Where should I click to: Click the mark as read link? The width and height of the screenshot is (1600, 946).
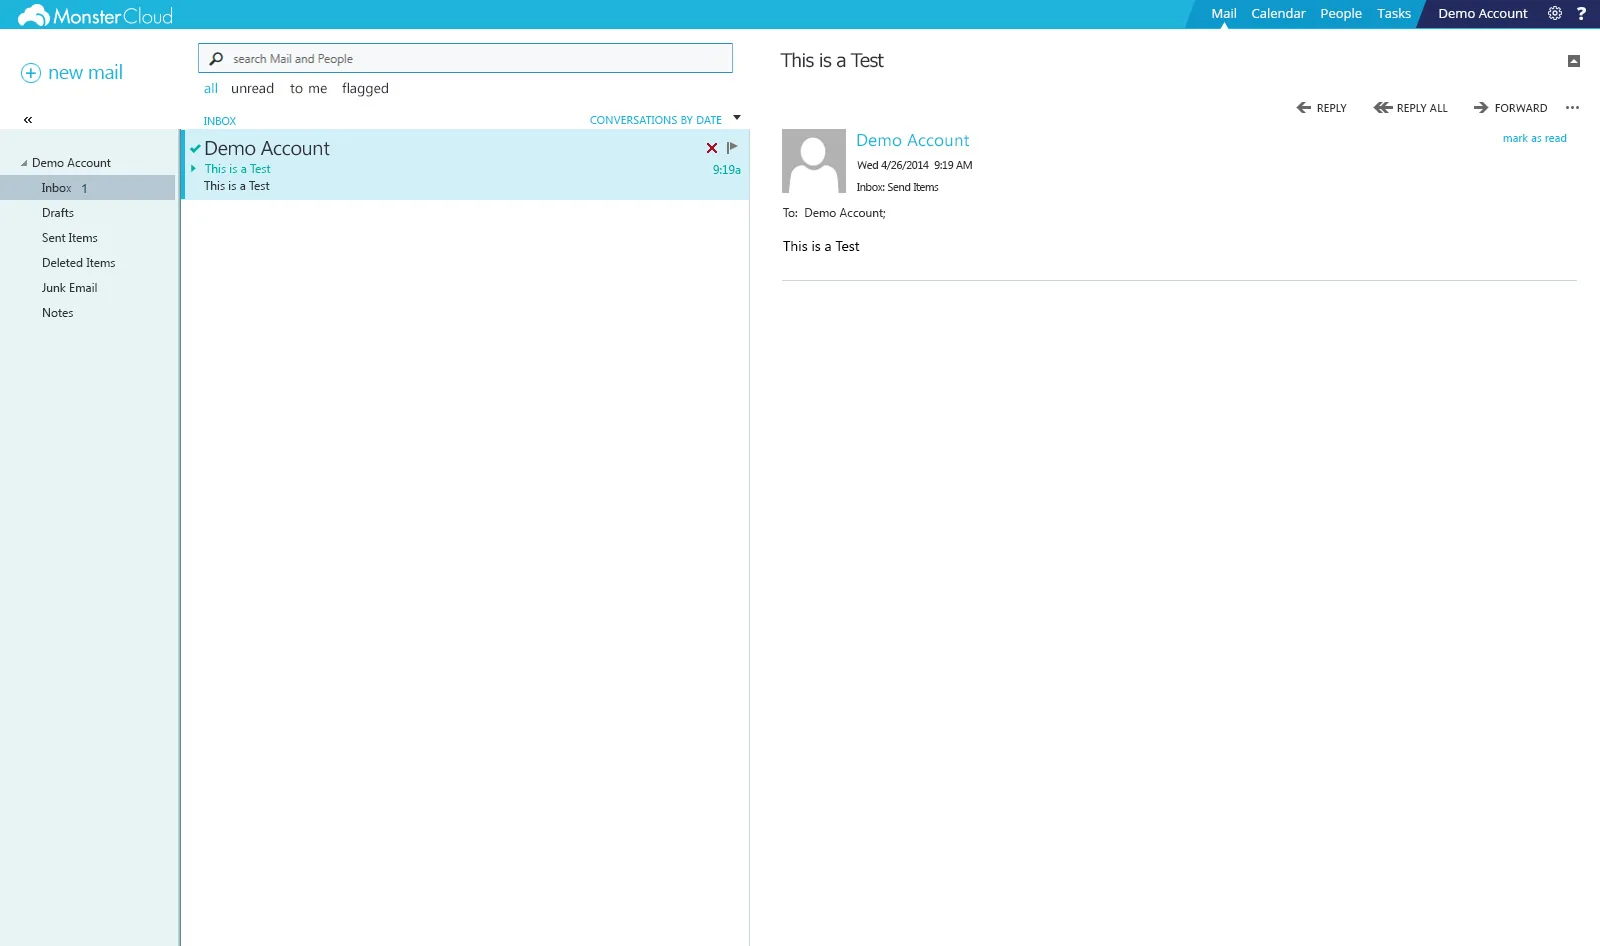[1534, 139]
